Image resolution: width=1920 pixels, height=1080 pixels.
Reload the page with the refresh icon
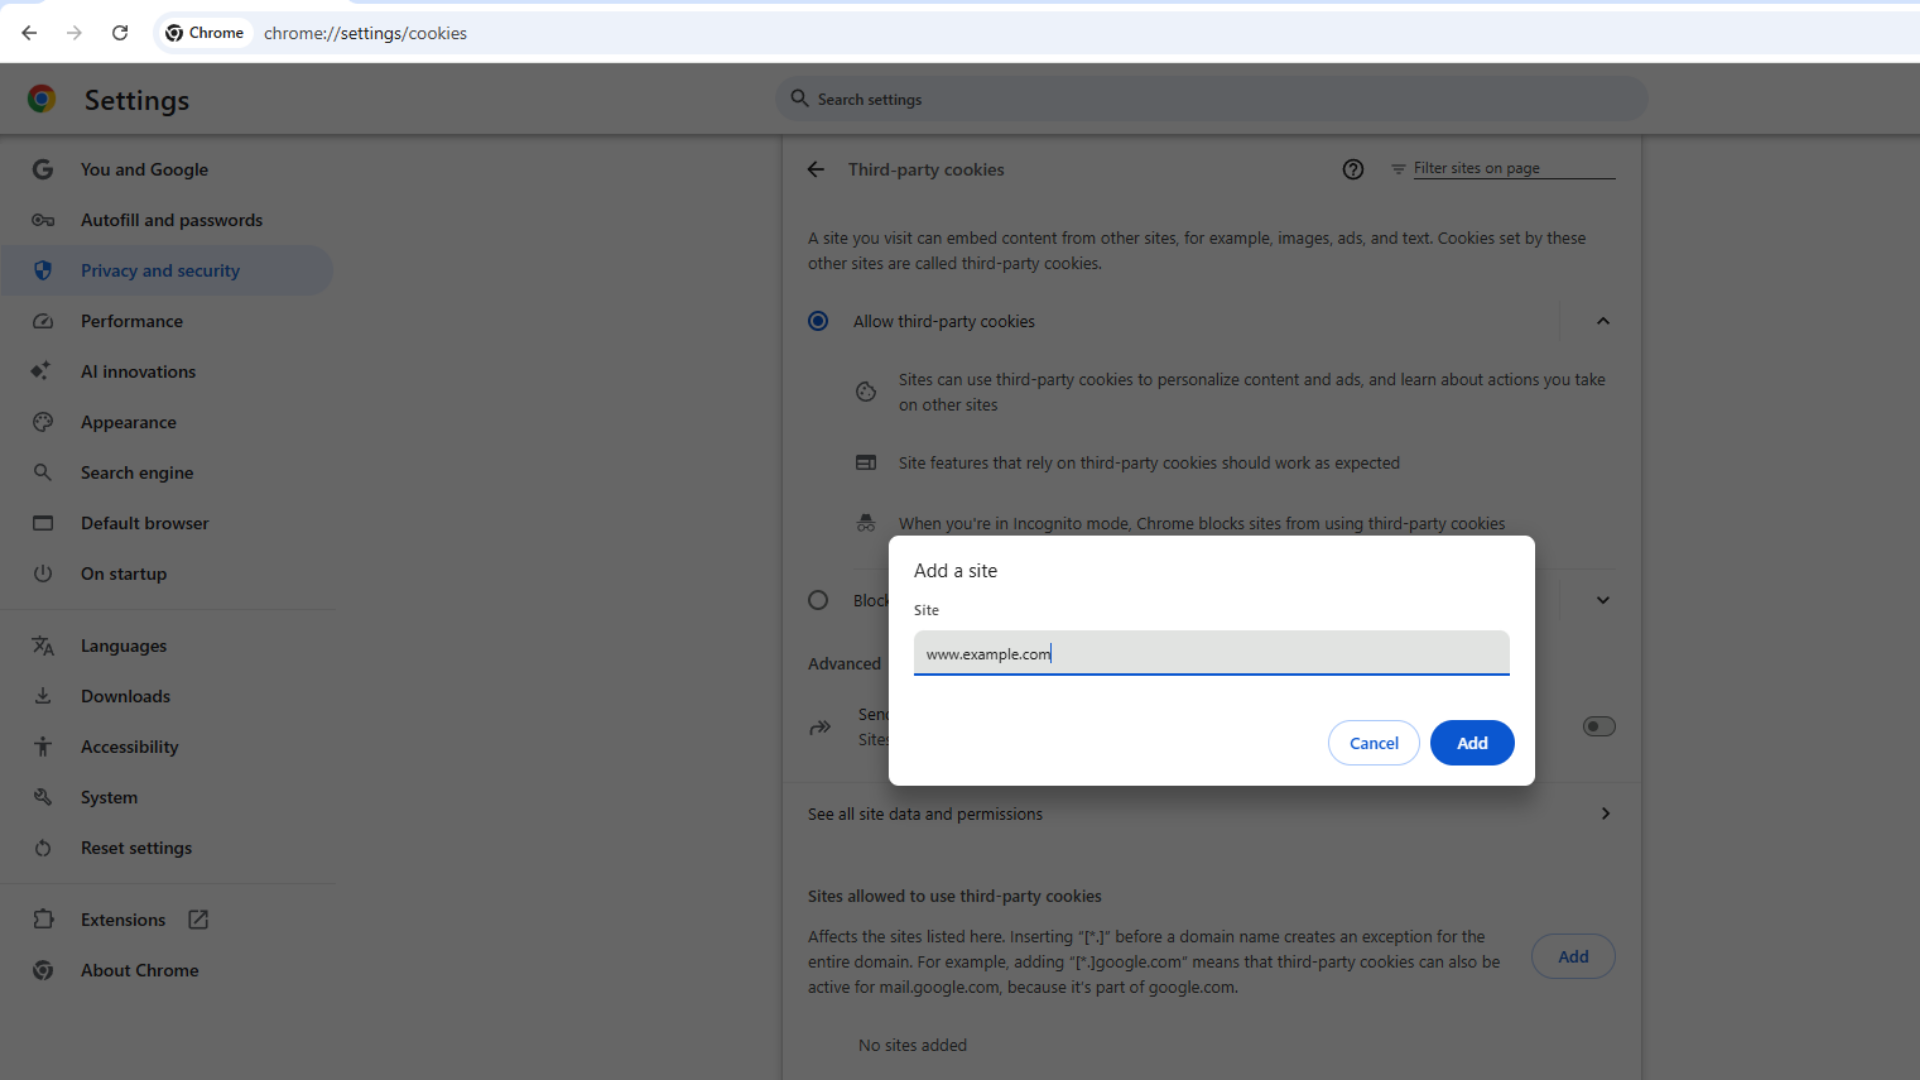tap(120, 33)
